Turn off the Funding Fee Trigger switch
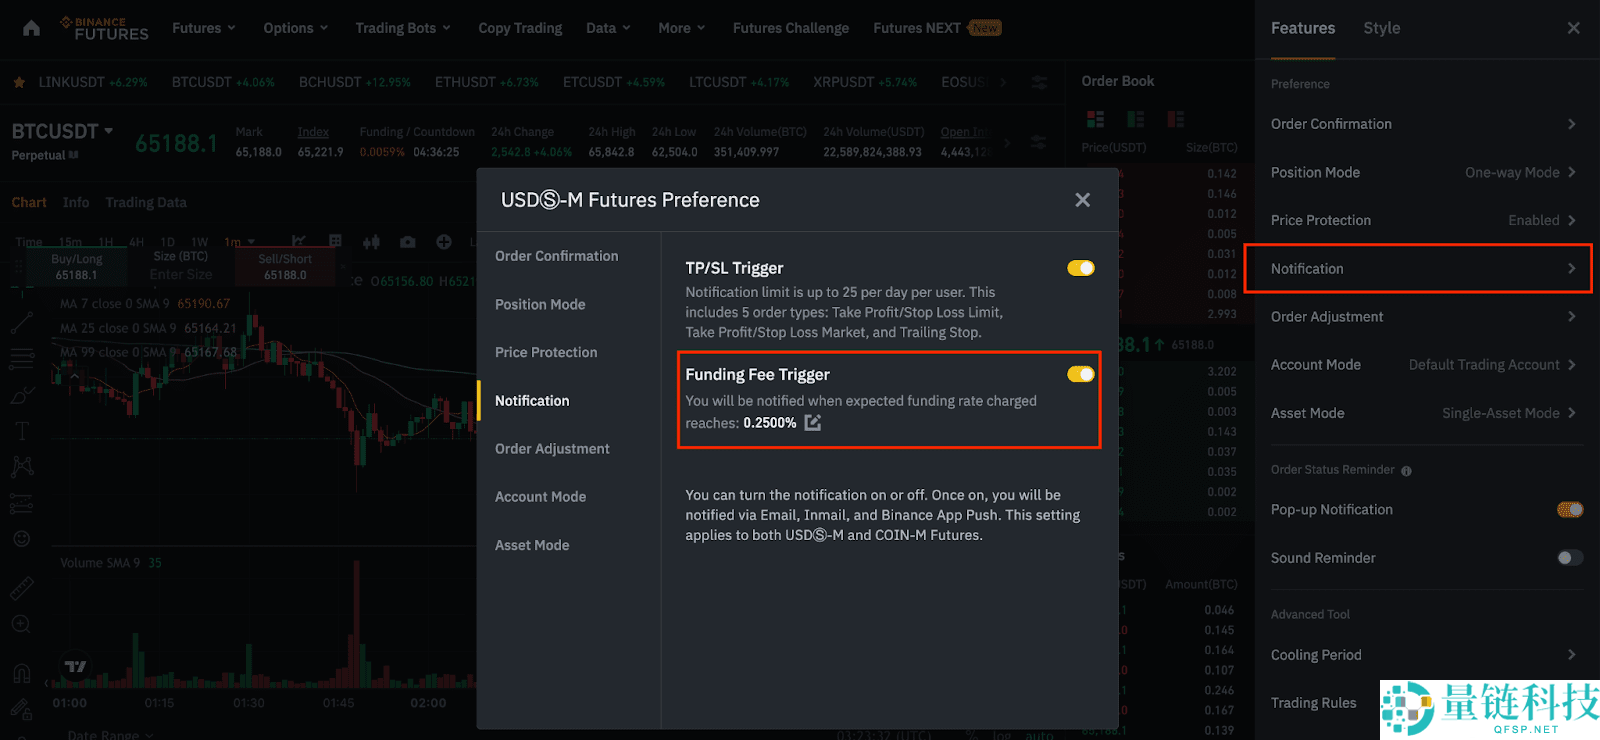The height and width of the screenshot is (740, 1600). pos(1080,374)
